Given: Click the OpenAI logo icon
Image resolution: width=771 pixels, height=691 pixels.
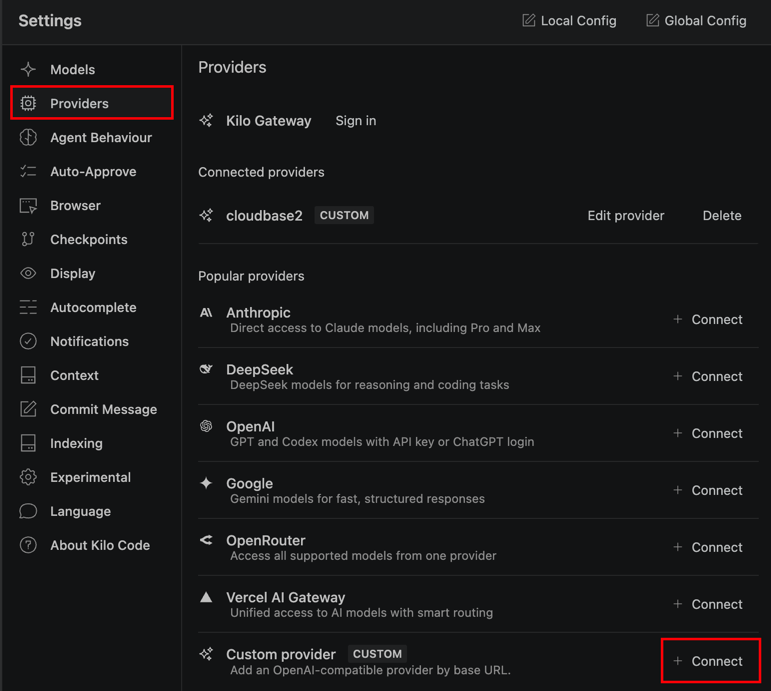Looking at the screenshot, I should [x=206, y=426].
